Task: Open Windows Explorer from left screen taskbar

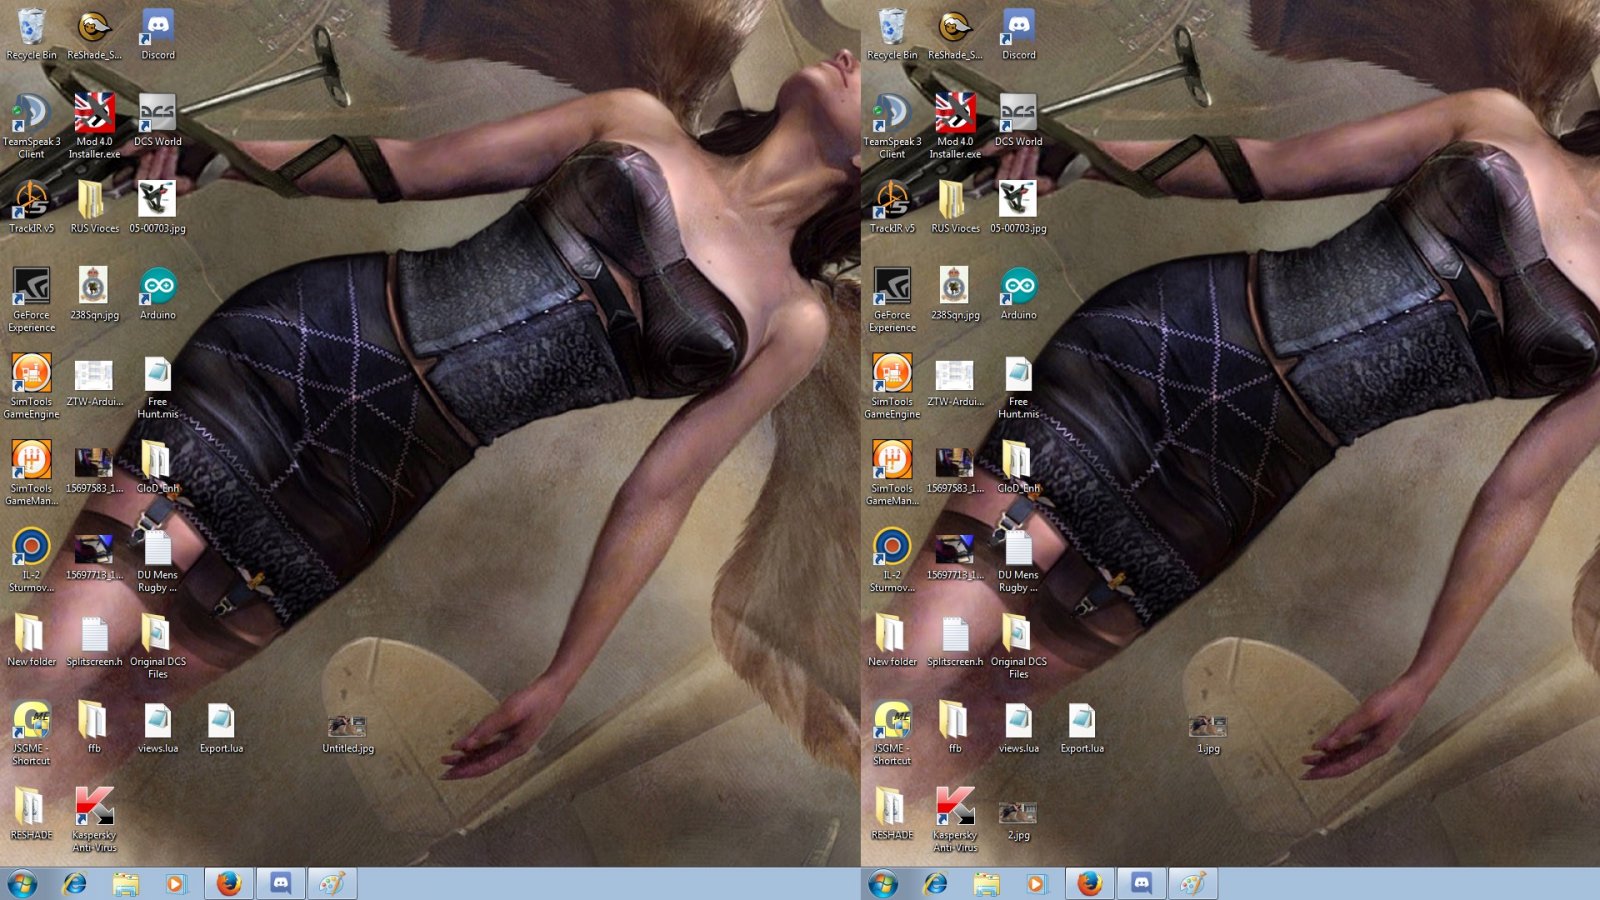Action: click(125, 884)
